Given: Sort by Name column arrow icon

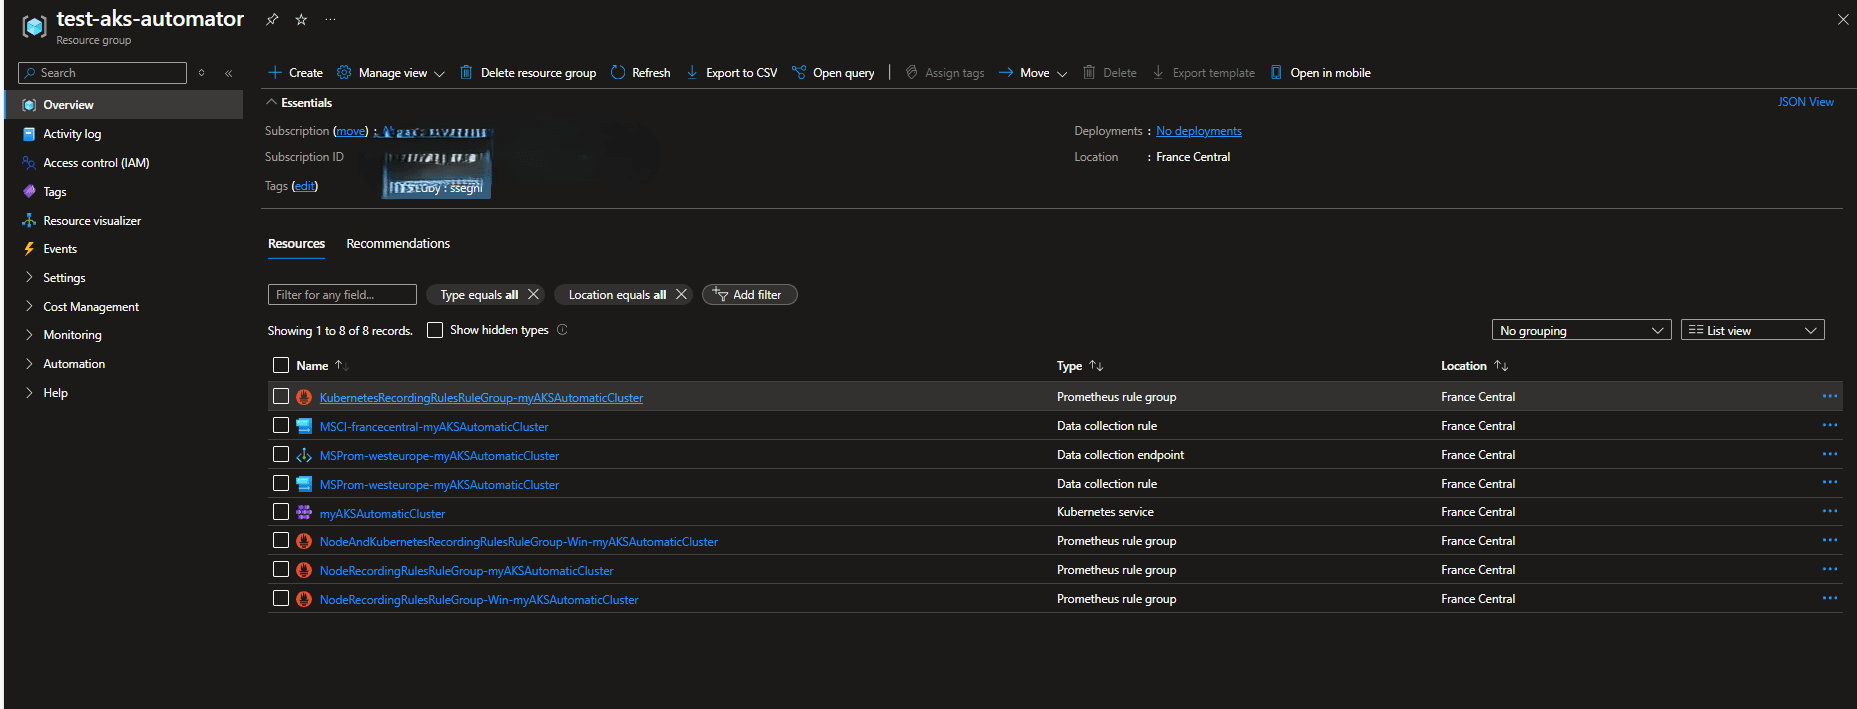Looking at the screenshot, I should click(341, 366).
